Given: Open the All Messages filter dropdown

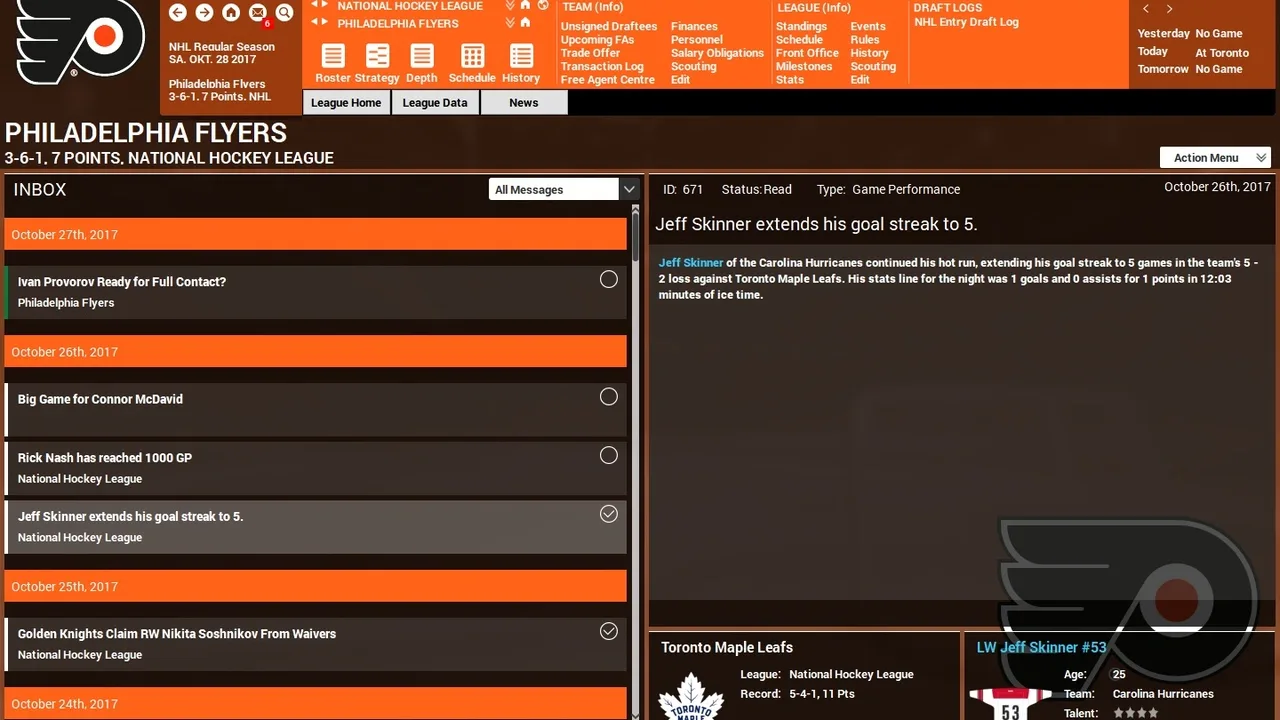Looking at the screenshot, I should (563, 189).
